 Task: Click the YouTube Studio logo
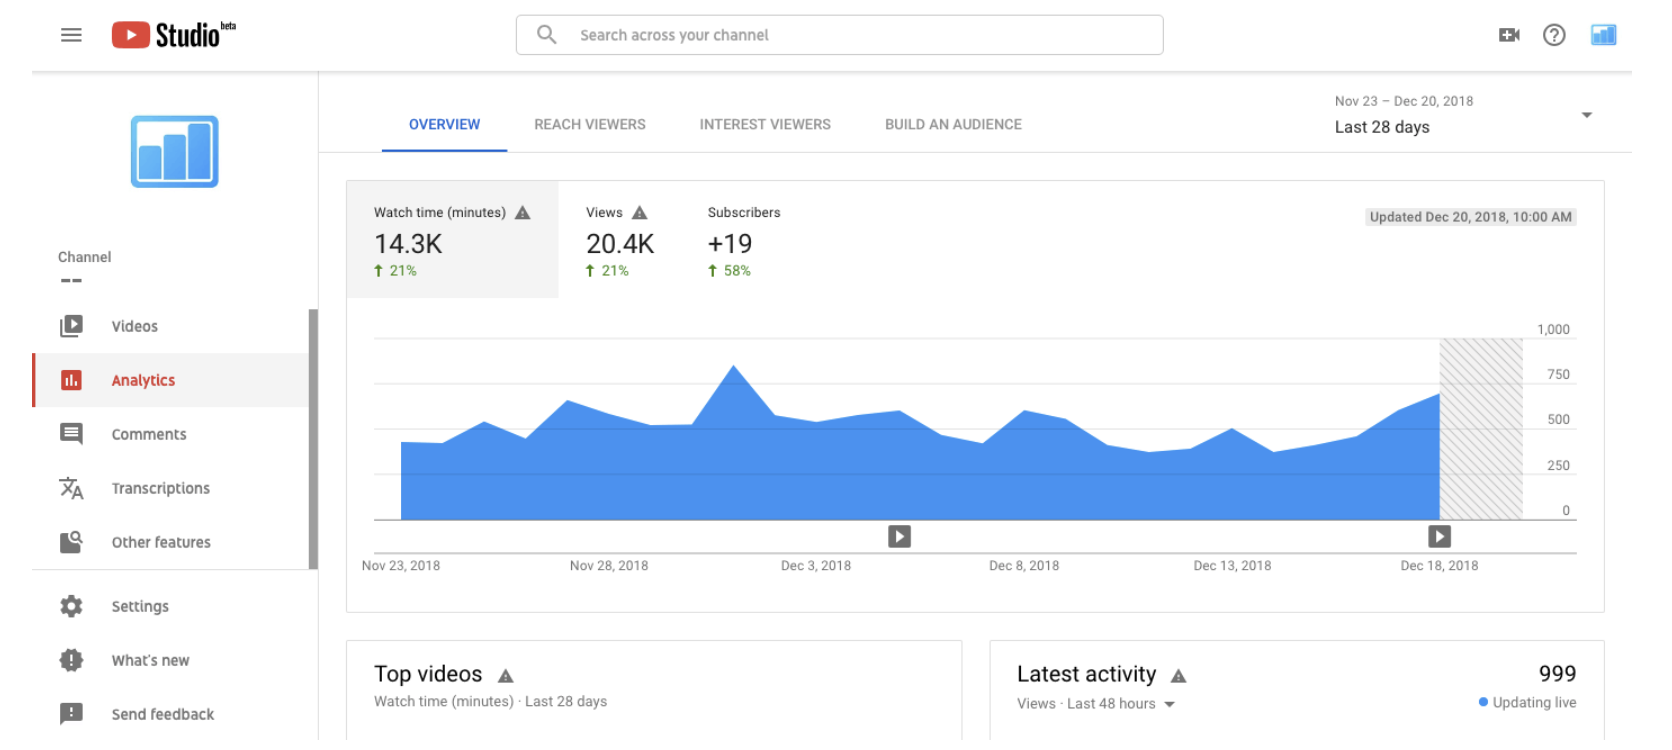(x=173, y=35)
